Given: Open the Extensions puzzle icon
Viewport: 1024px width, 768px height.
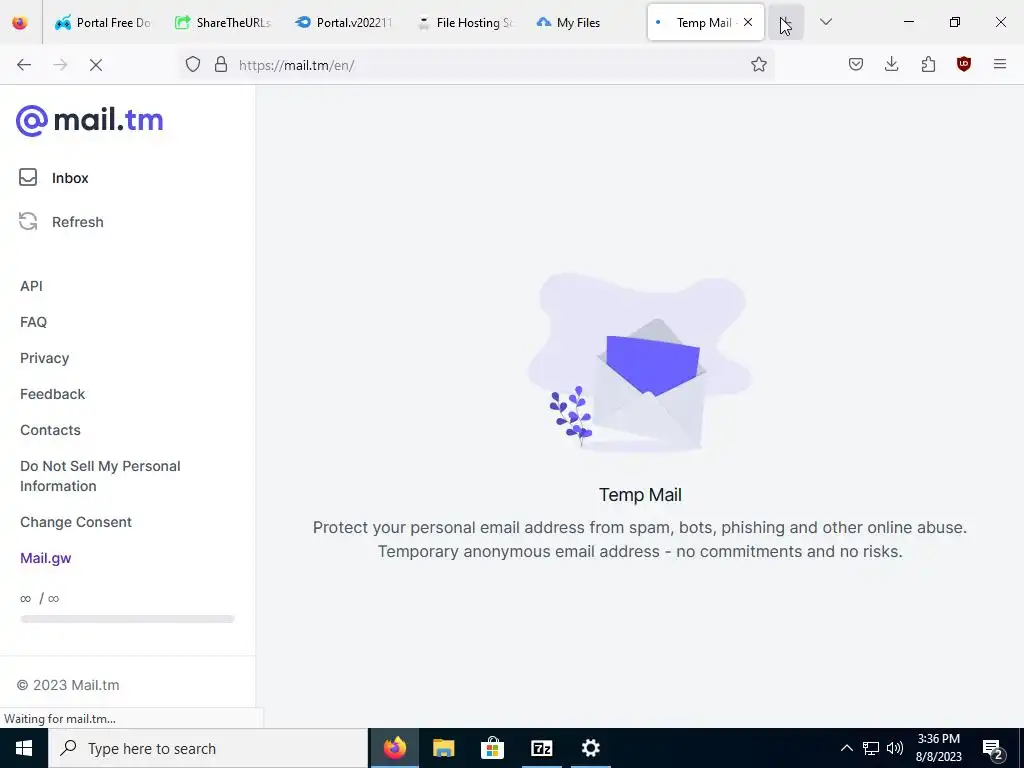Looking at the screenshot, I should 928,64.
